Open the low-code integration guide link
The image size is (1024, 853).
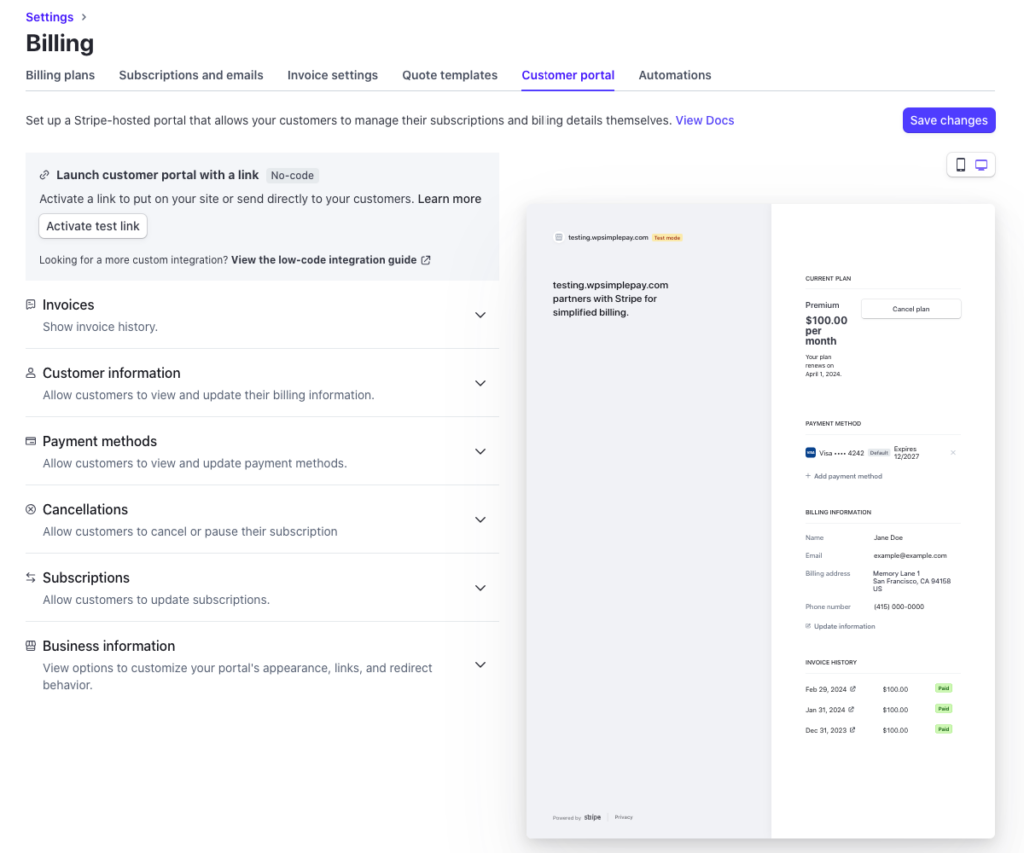(324, 260)
